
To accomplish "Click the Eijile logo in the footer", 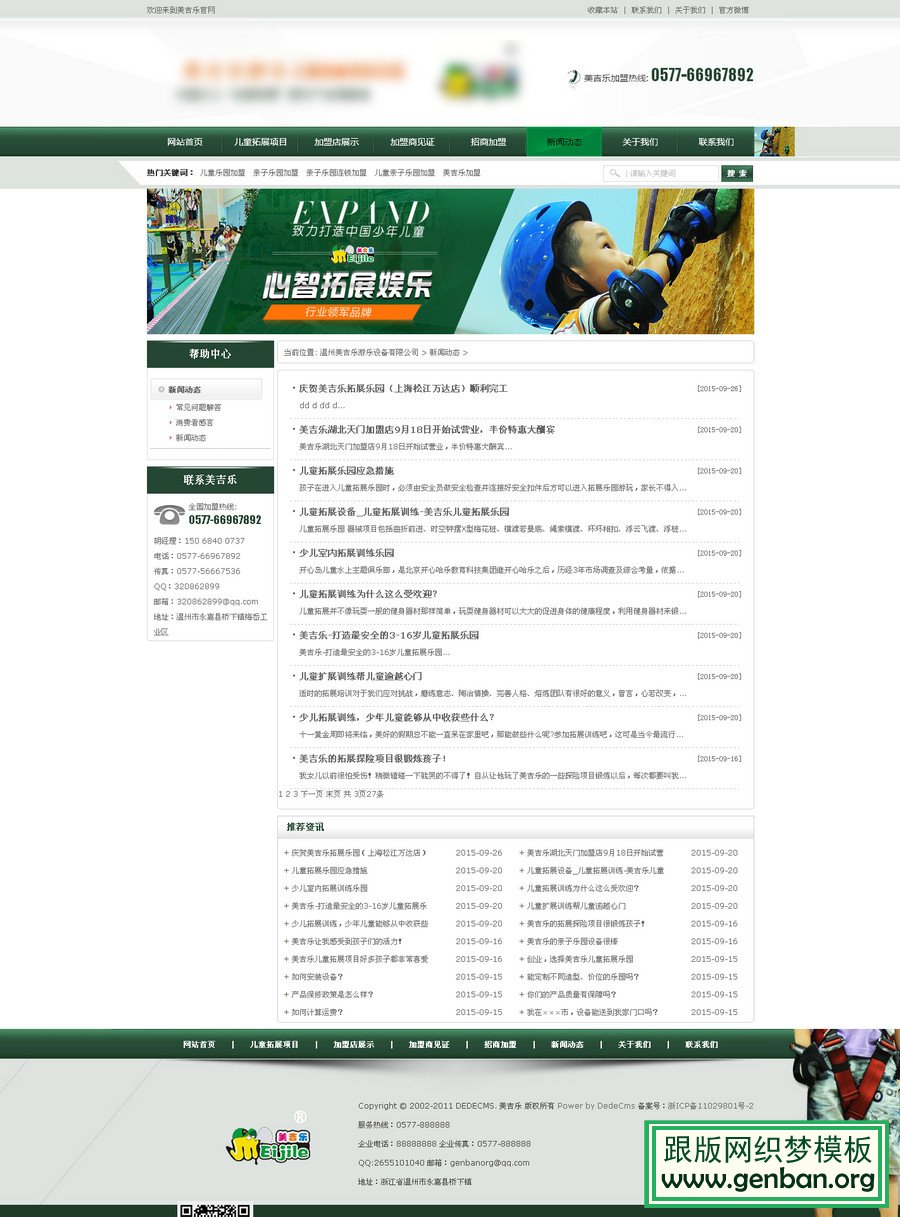I will click(x=268, y=1144).
